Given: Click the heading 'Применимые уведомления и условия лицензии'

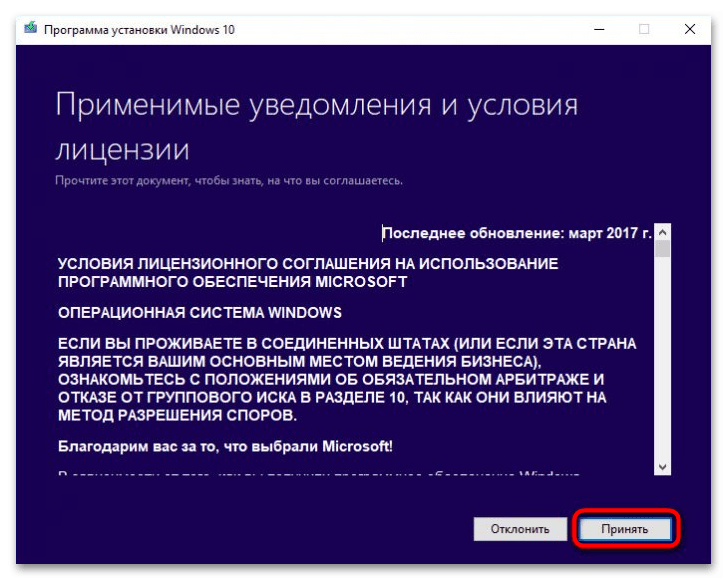Looking at the screenshot, I should 317,126.
